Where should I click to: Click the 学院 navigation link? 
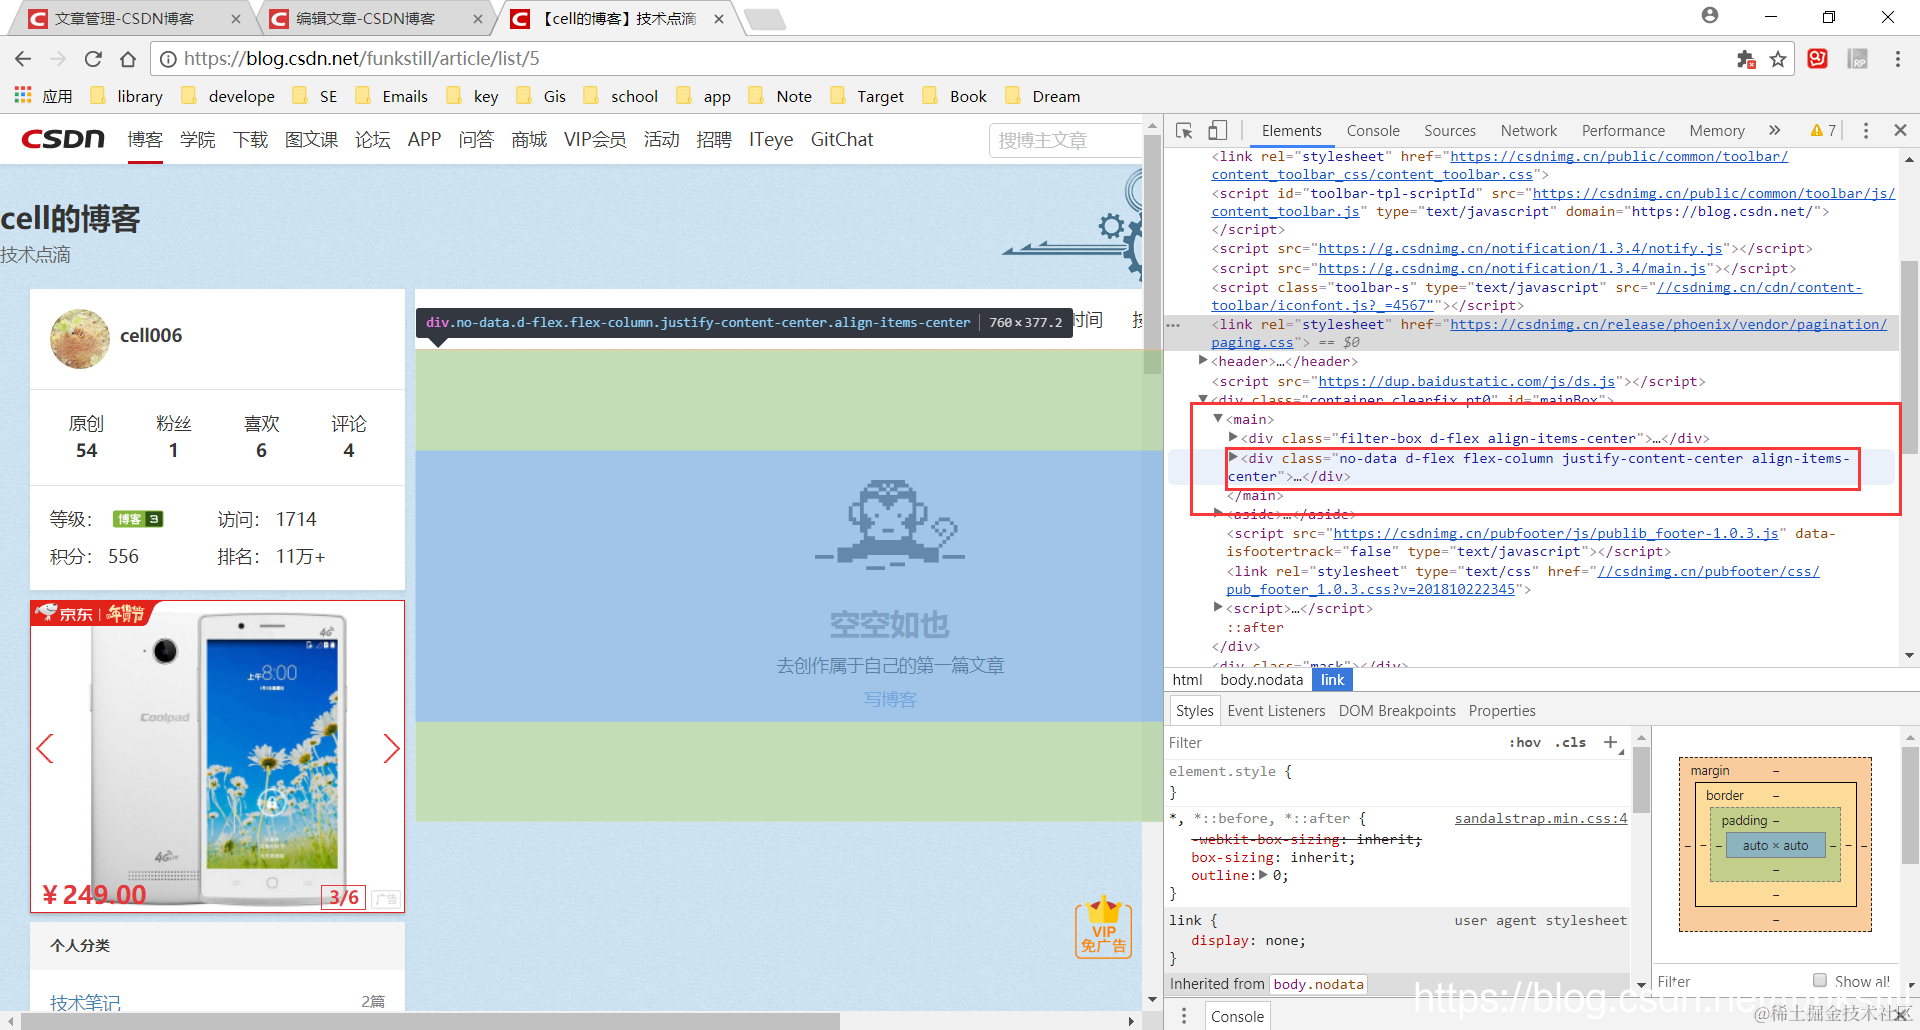pyautogui.click(x=198, y=140)
